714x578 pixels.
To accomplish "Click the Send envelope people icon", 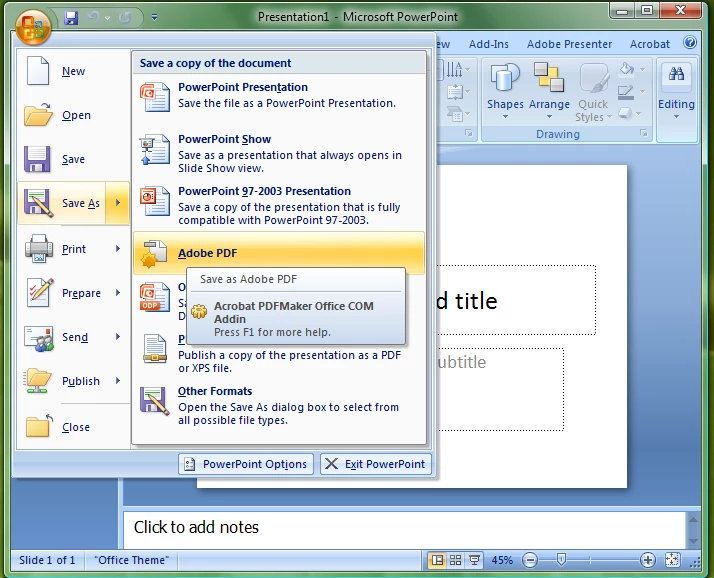I will [x=39, y=338].
